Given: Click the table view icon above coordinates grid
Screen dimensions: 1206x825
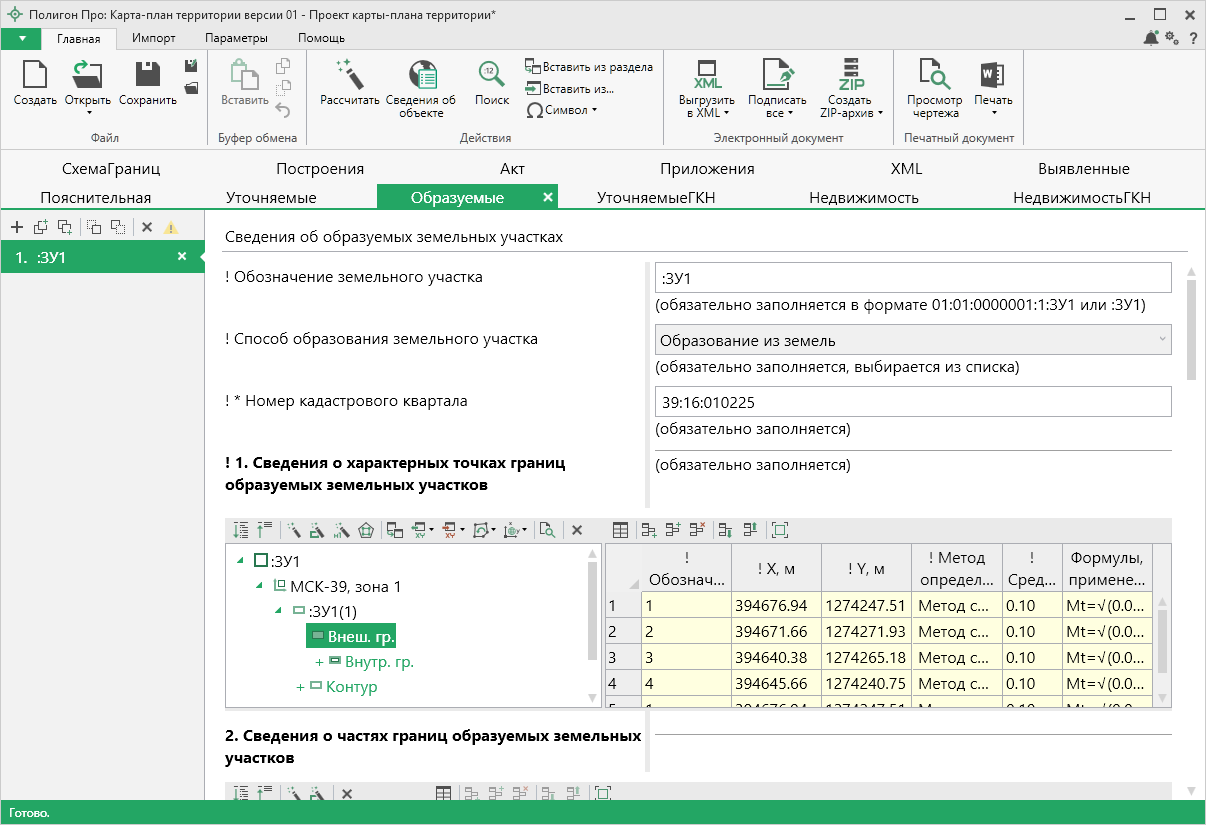Looking at the screenshot, I should coord(620,530).
